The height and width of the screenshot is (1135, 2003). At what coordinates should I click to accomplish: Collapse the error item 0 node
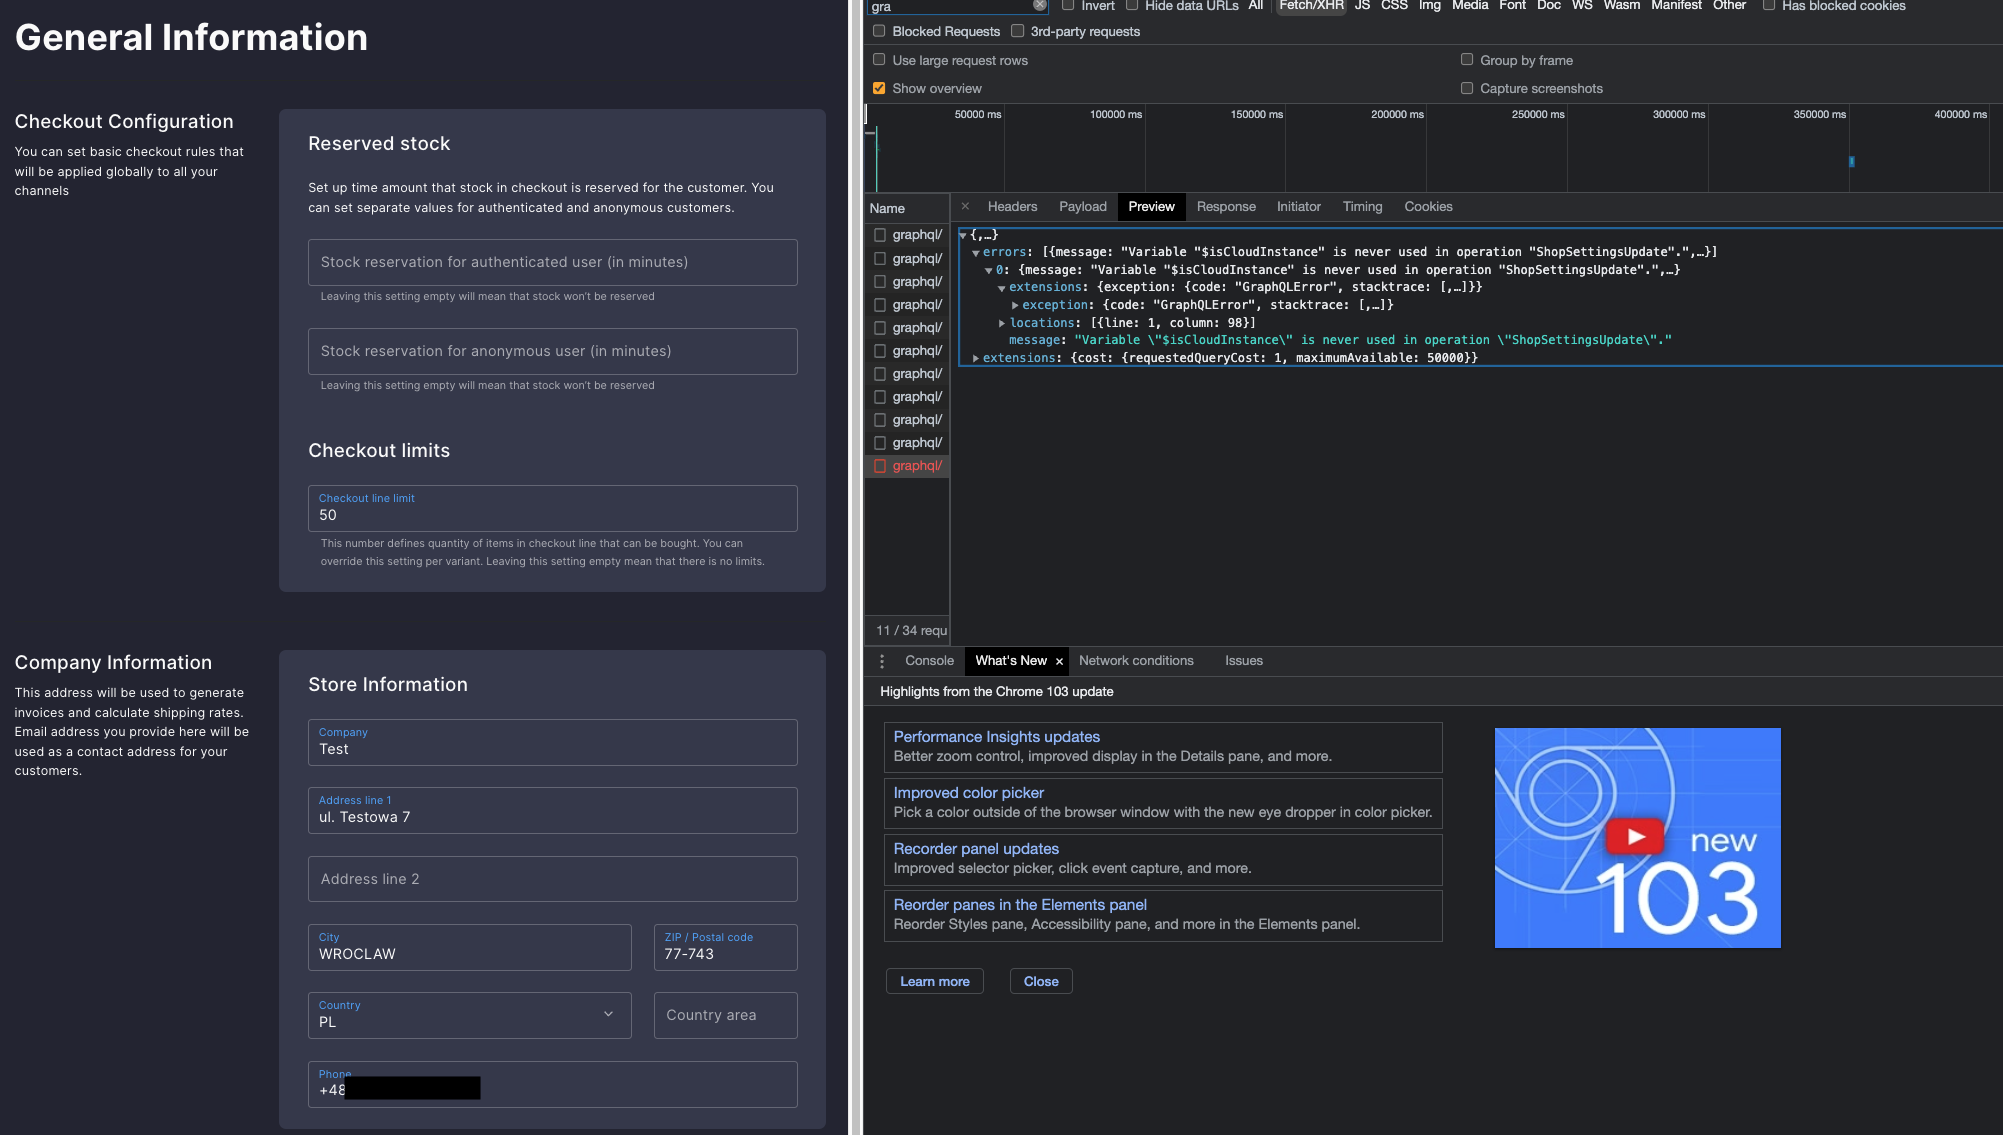point(989,271)
